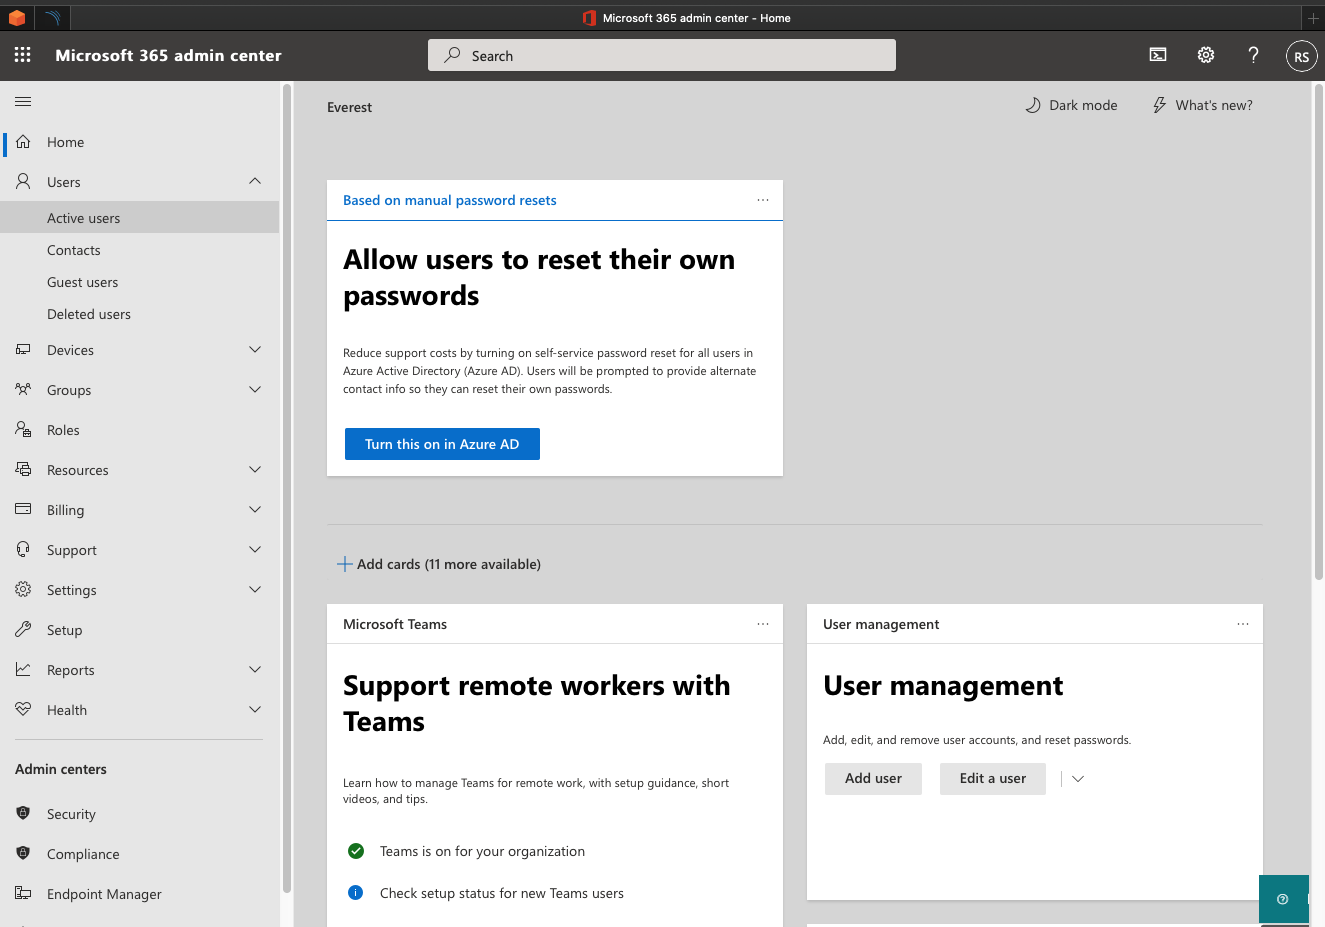Open Compliance admin center link
This screenshot has width=1325, height=927.
pyautogui.click(x=139, y=854)
